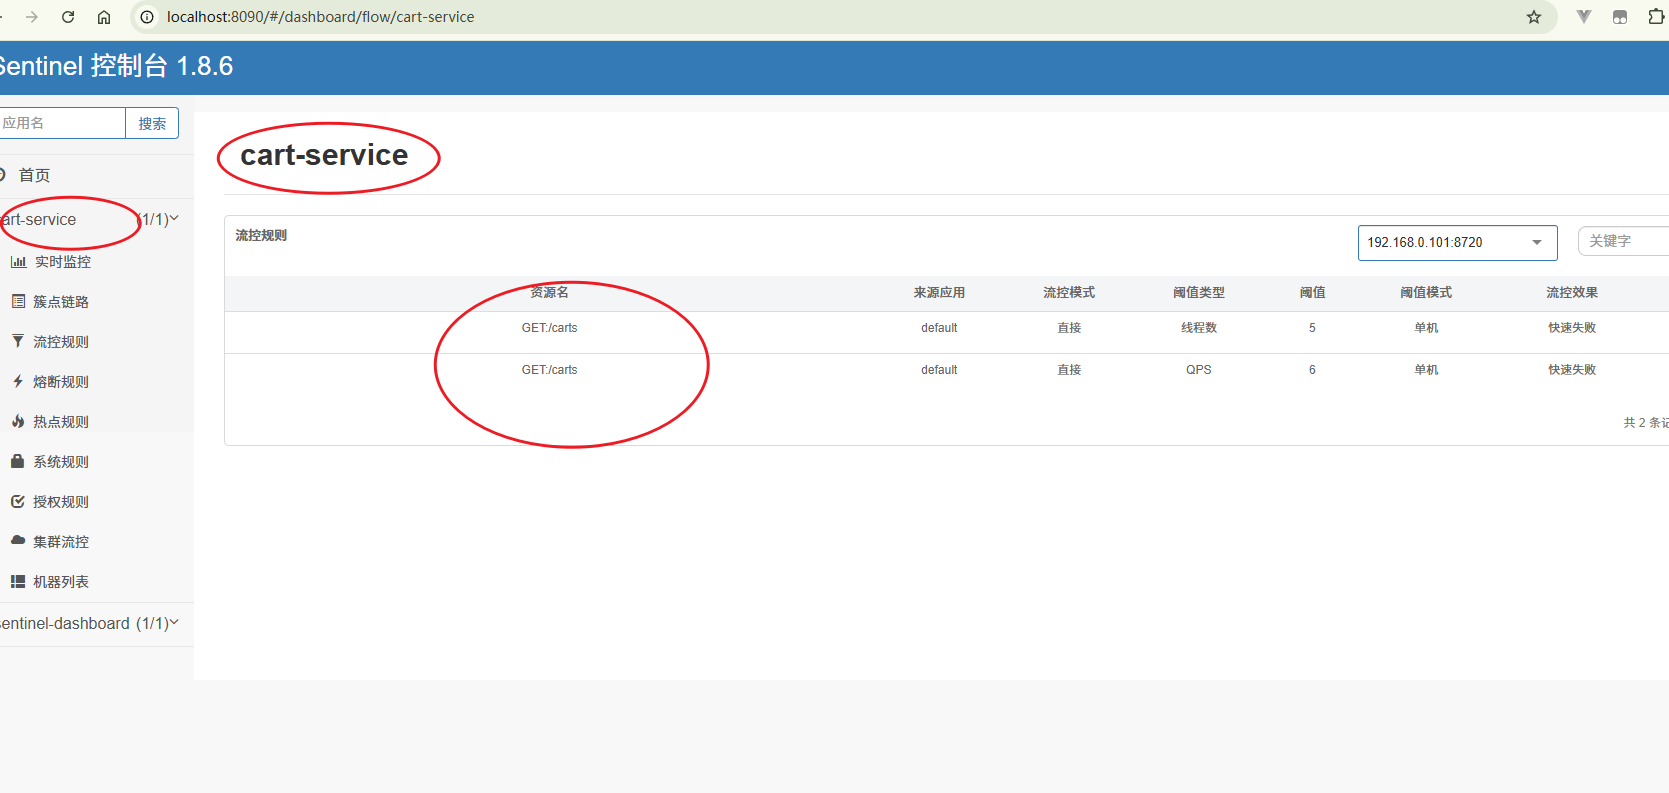
Task: Click the hotspot rules flame icon
Action: pyautogui.click(x=18, y=421)
